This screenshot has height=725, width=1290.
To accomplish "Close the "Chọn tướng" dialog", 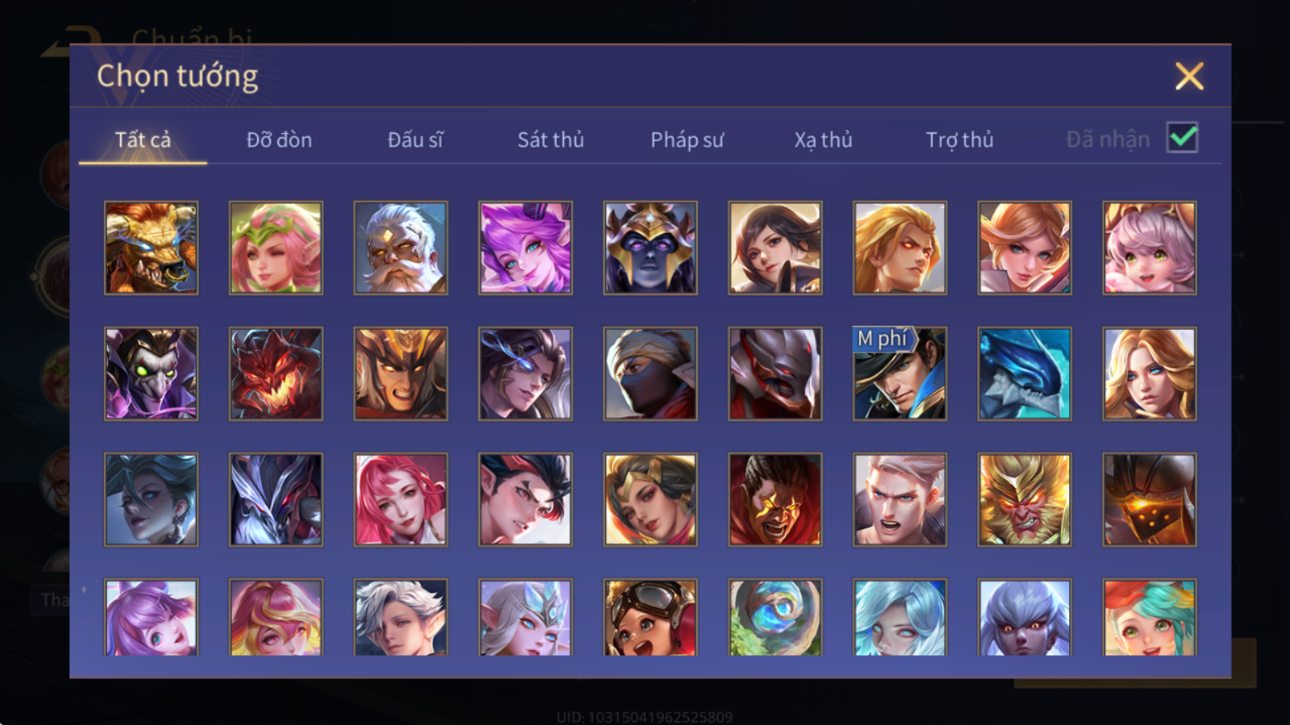I will 1189,76.
